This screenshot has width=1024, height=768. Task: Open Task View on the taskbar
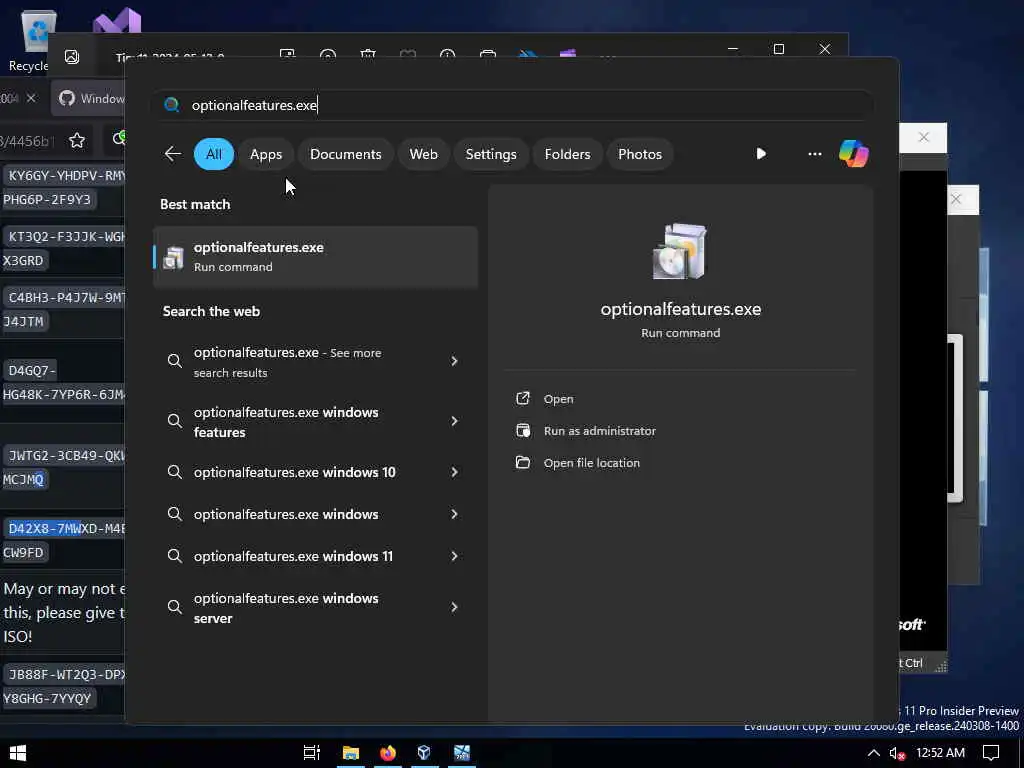[x=312, y=753]
